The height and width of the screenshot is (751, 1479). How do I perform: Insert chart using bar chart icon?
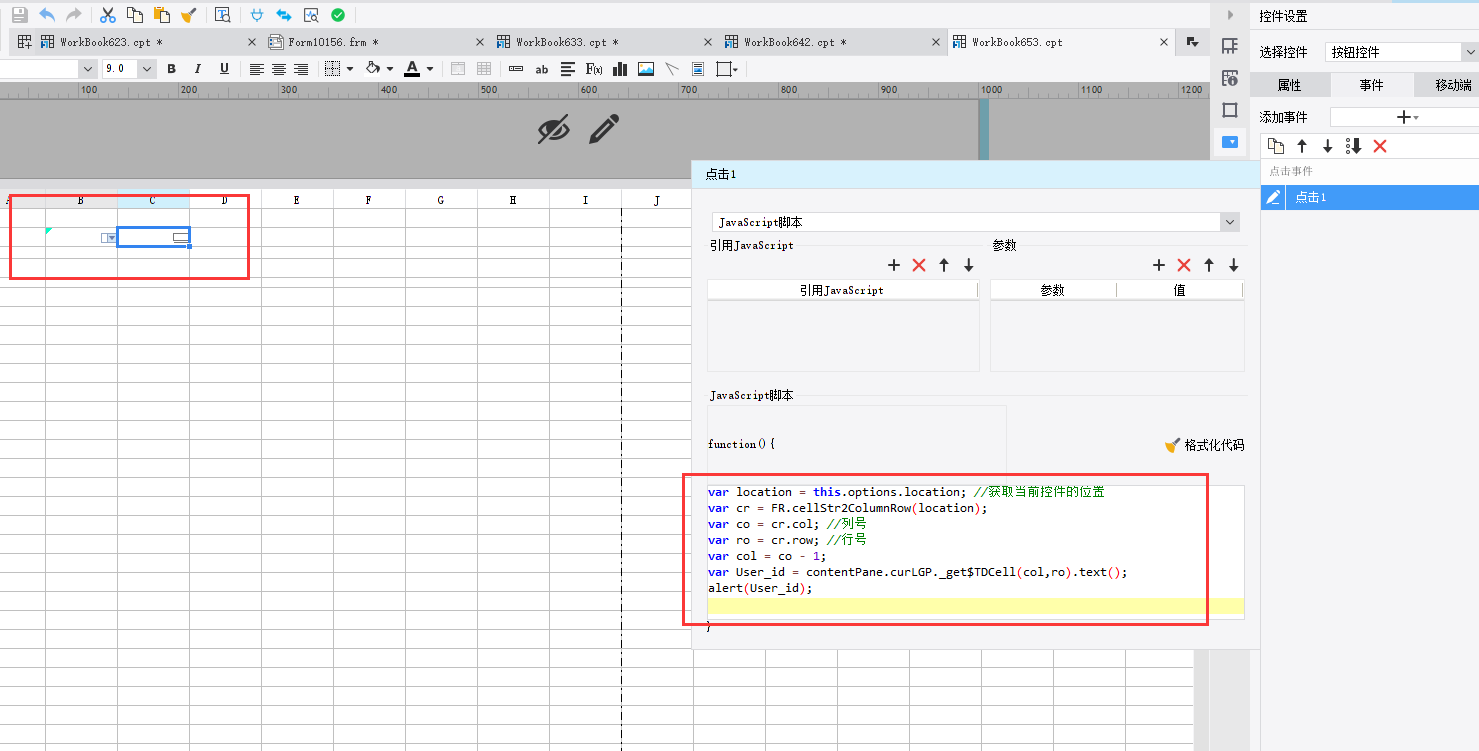point(620,69)
